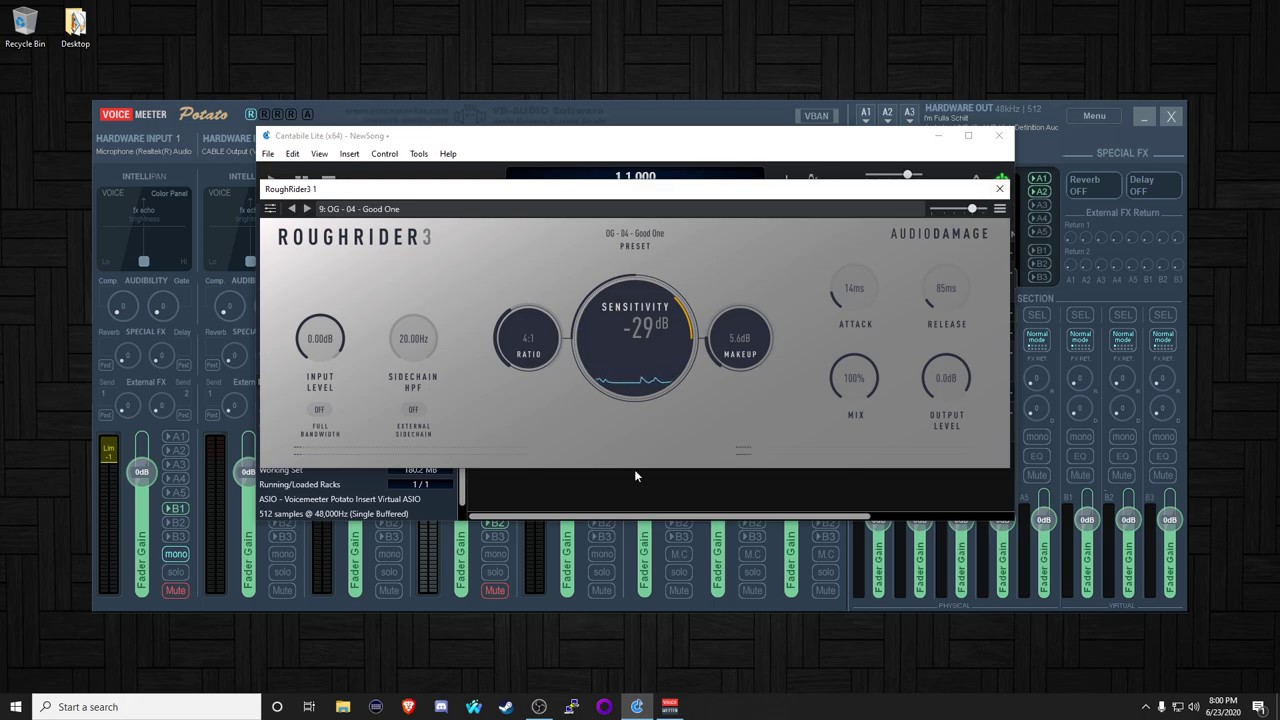Open Cantabile Help menu
The width and height of the screenshot is (1280, 720).
click(x=448, y=154)
